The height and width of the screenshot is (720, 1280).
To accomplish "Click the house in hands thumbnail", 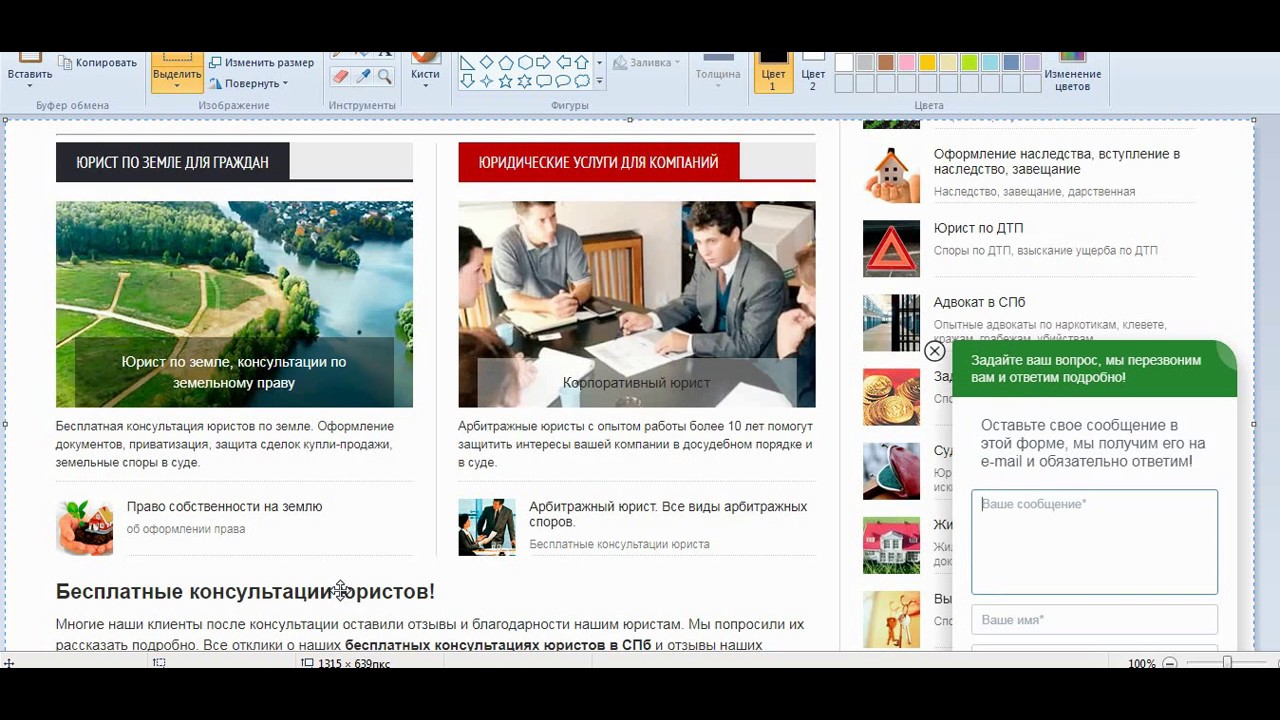I will pos(891,175).
